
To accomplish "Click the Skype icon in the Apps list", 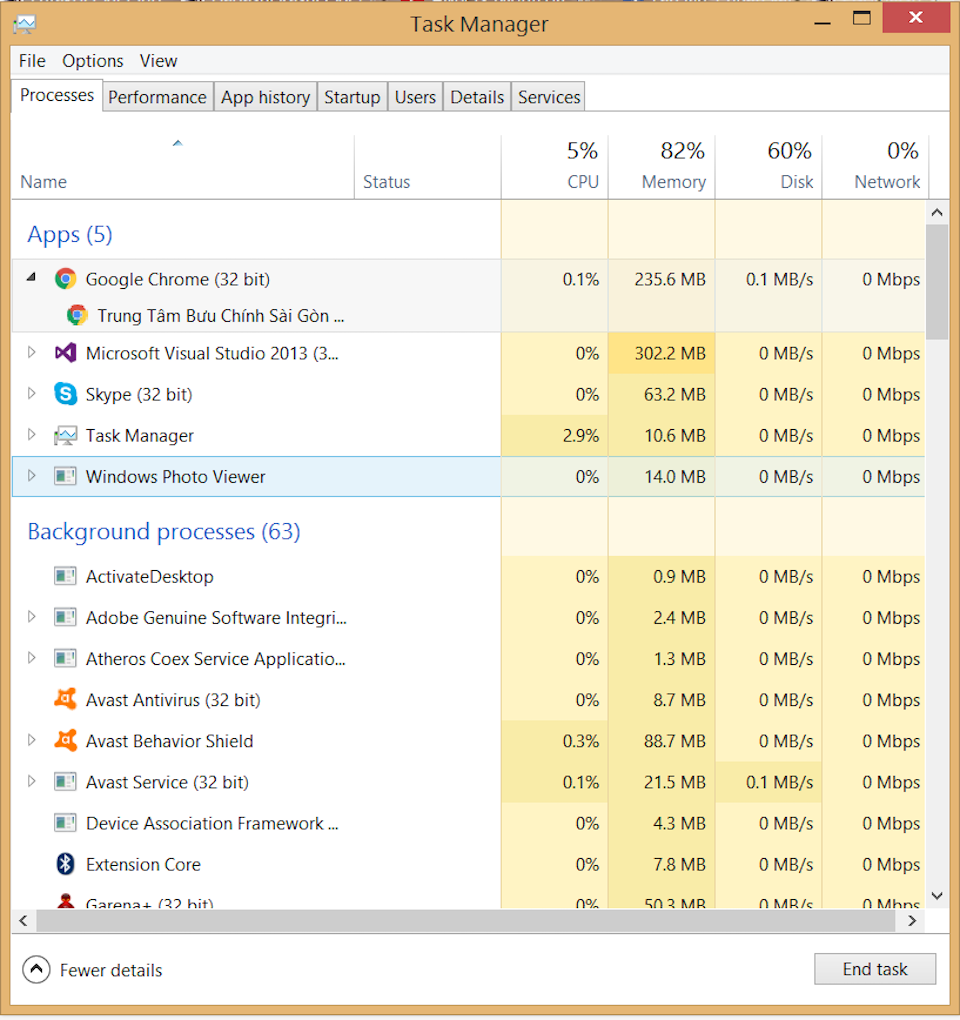I will point(65,394).
